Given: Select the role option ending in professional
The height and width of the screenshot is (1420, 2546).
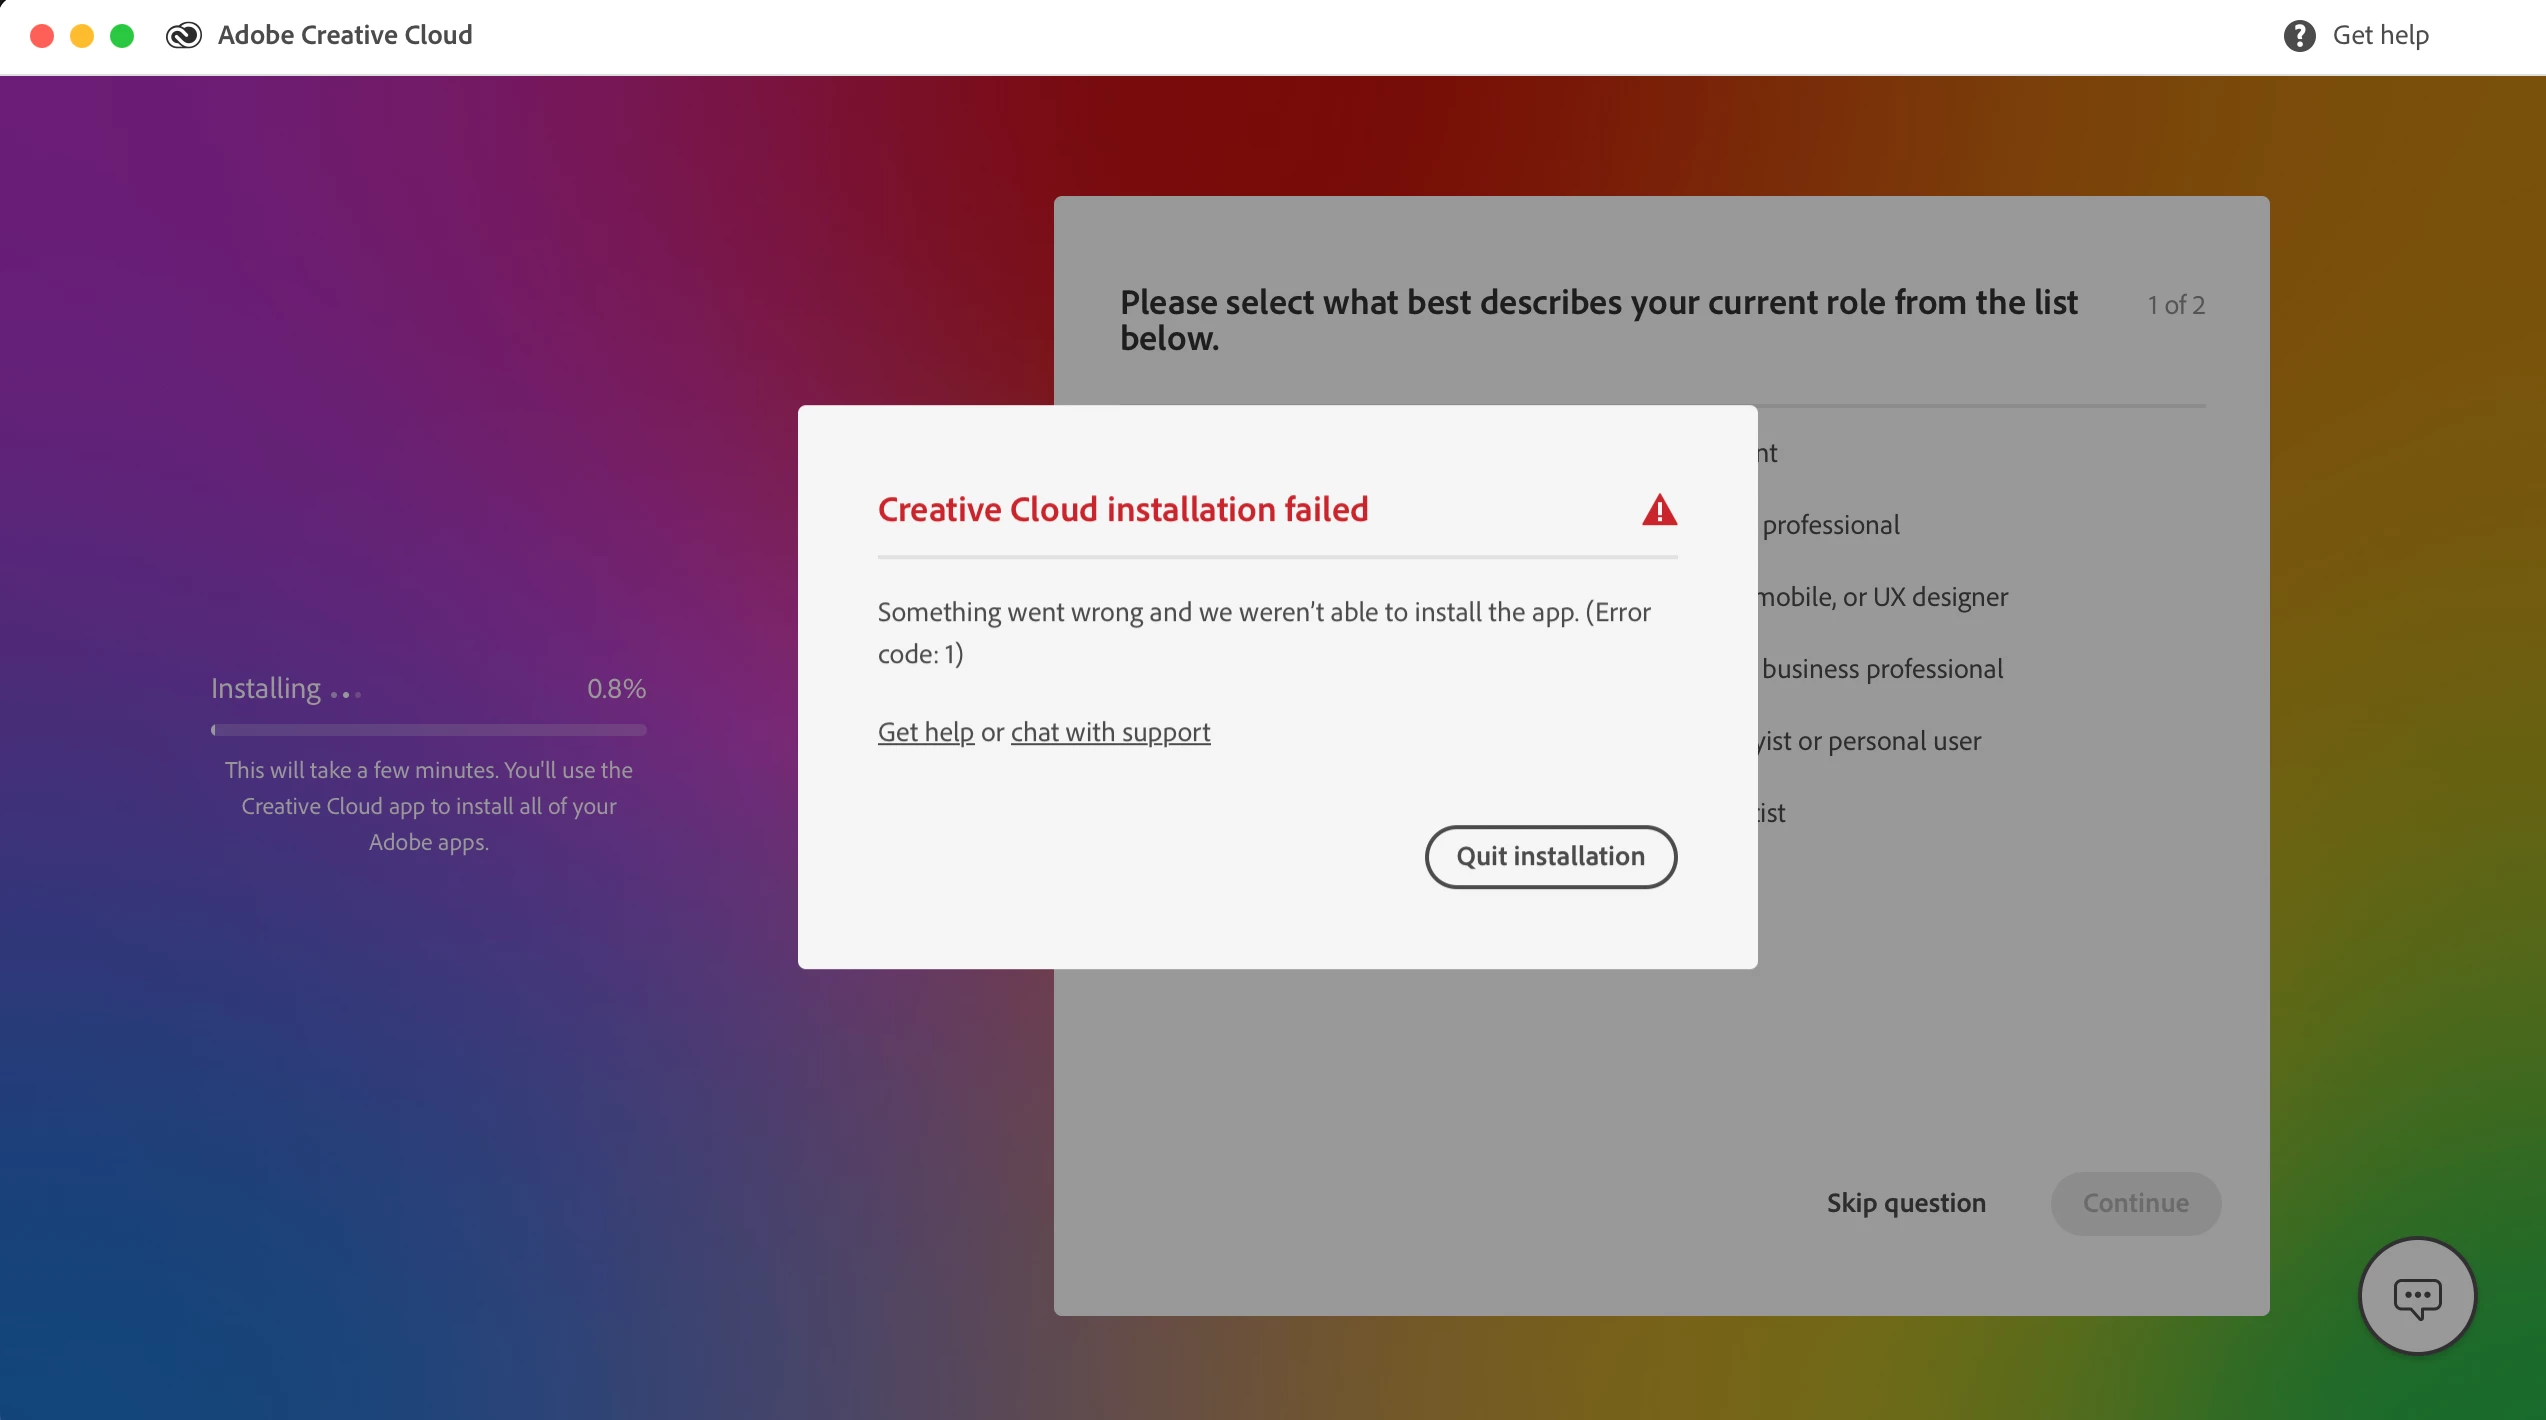Looking at the screenshot, I should pos(1830,525).
